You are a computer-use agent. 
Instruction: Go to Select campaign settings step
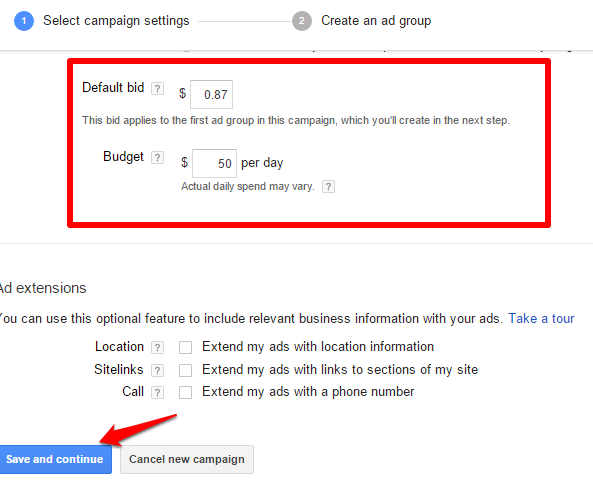click(116, 21)
